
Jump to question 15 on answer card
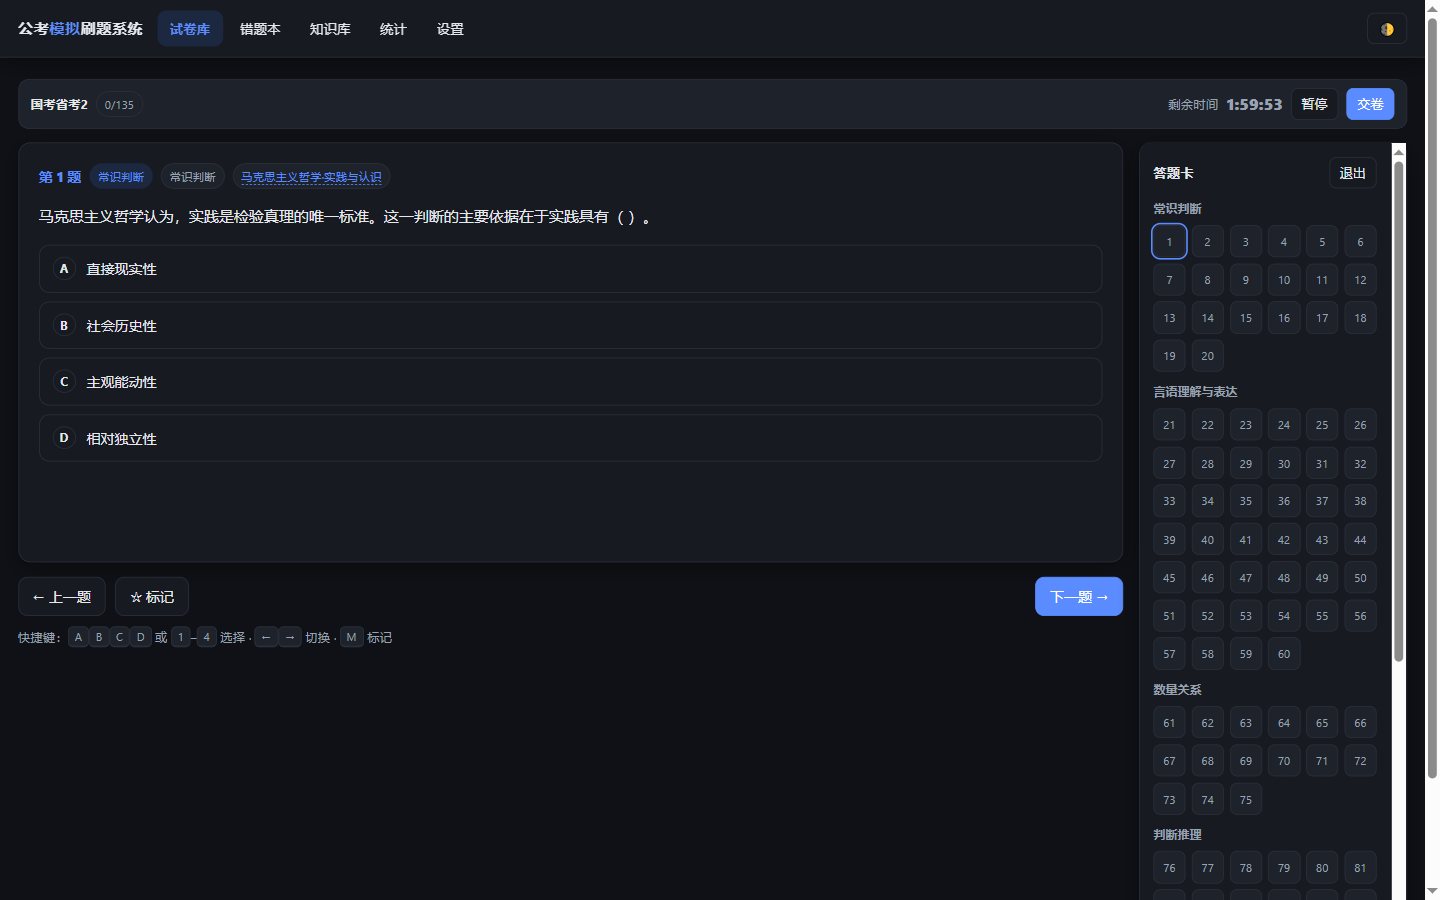[1246, 318]
